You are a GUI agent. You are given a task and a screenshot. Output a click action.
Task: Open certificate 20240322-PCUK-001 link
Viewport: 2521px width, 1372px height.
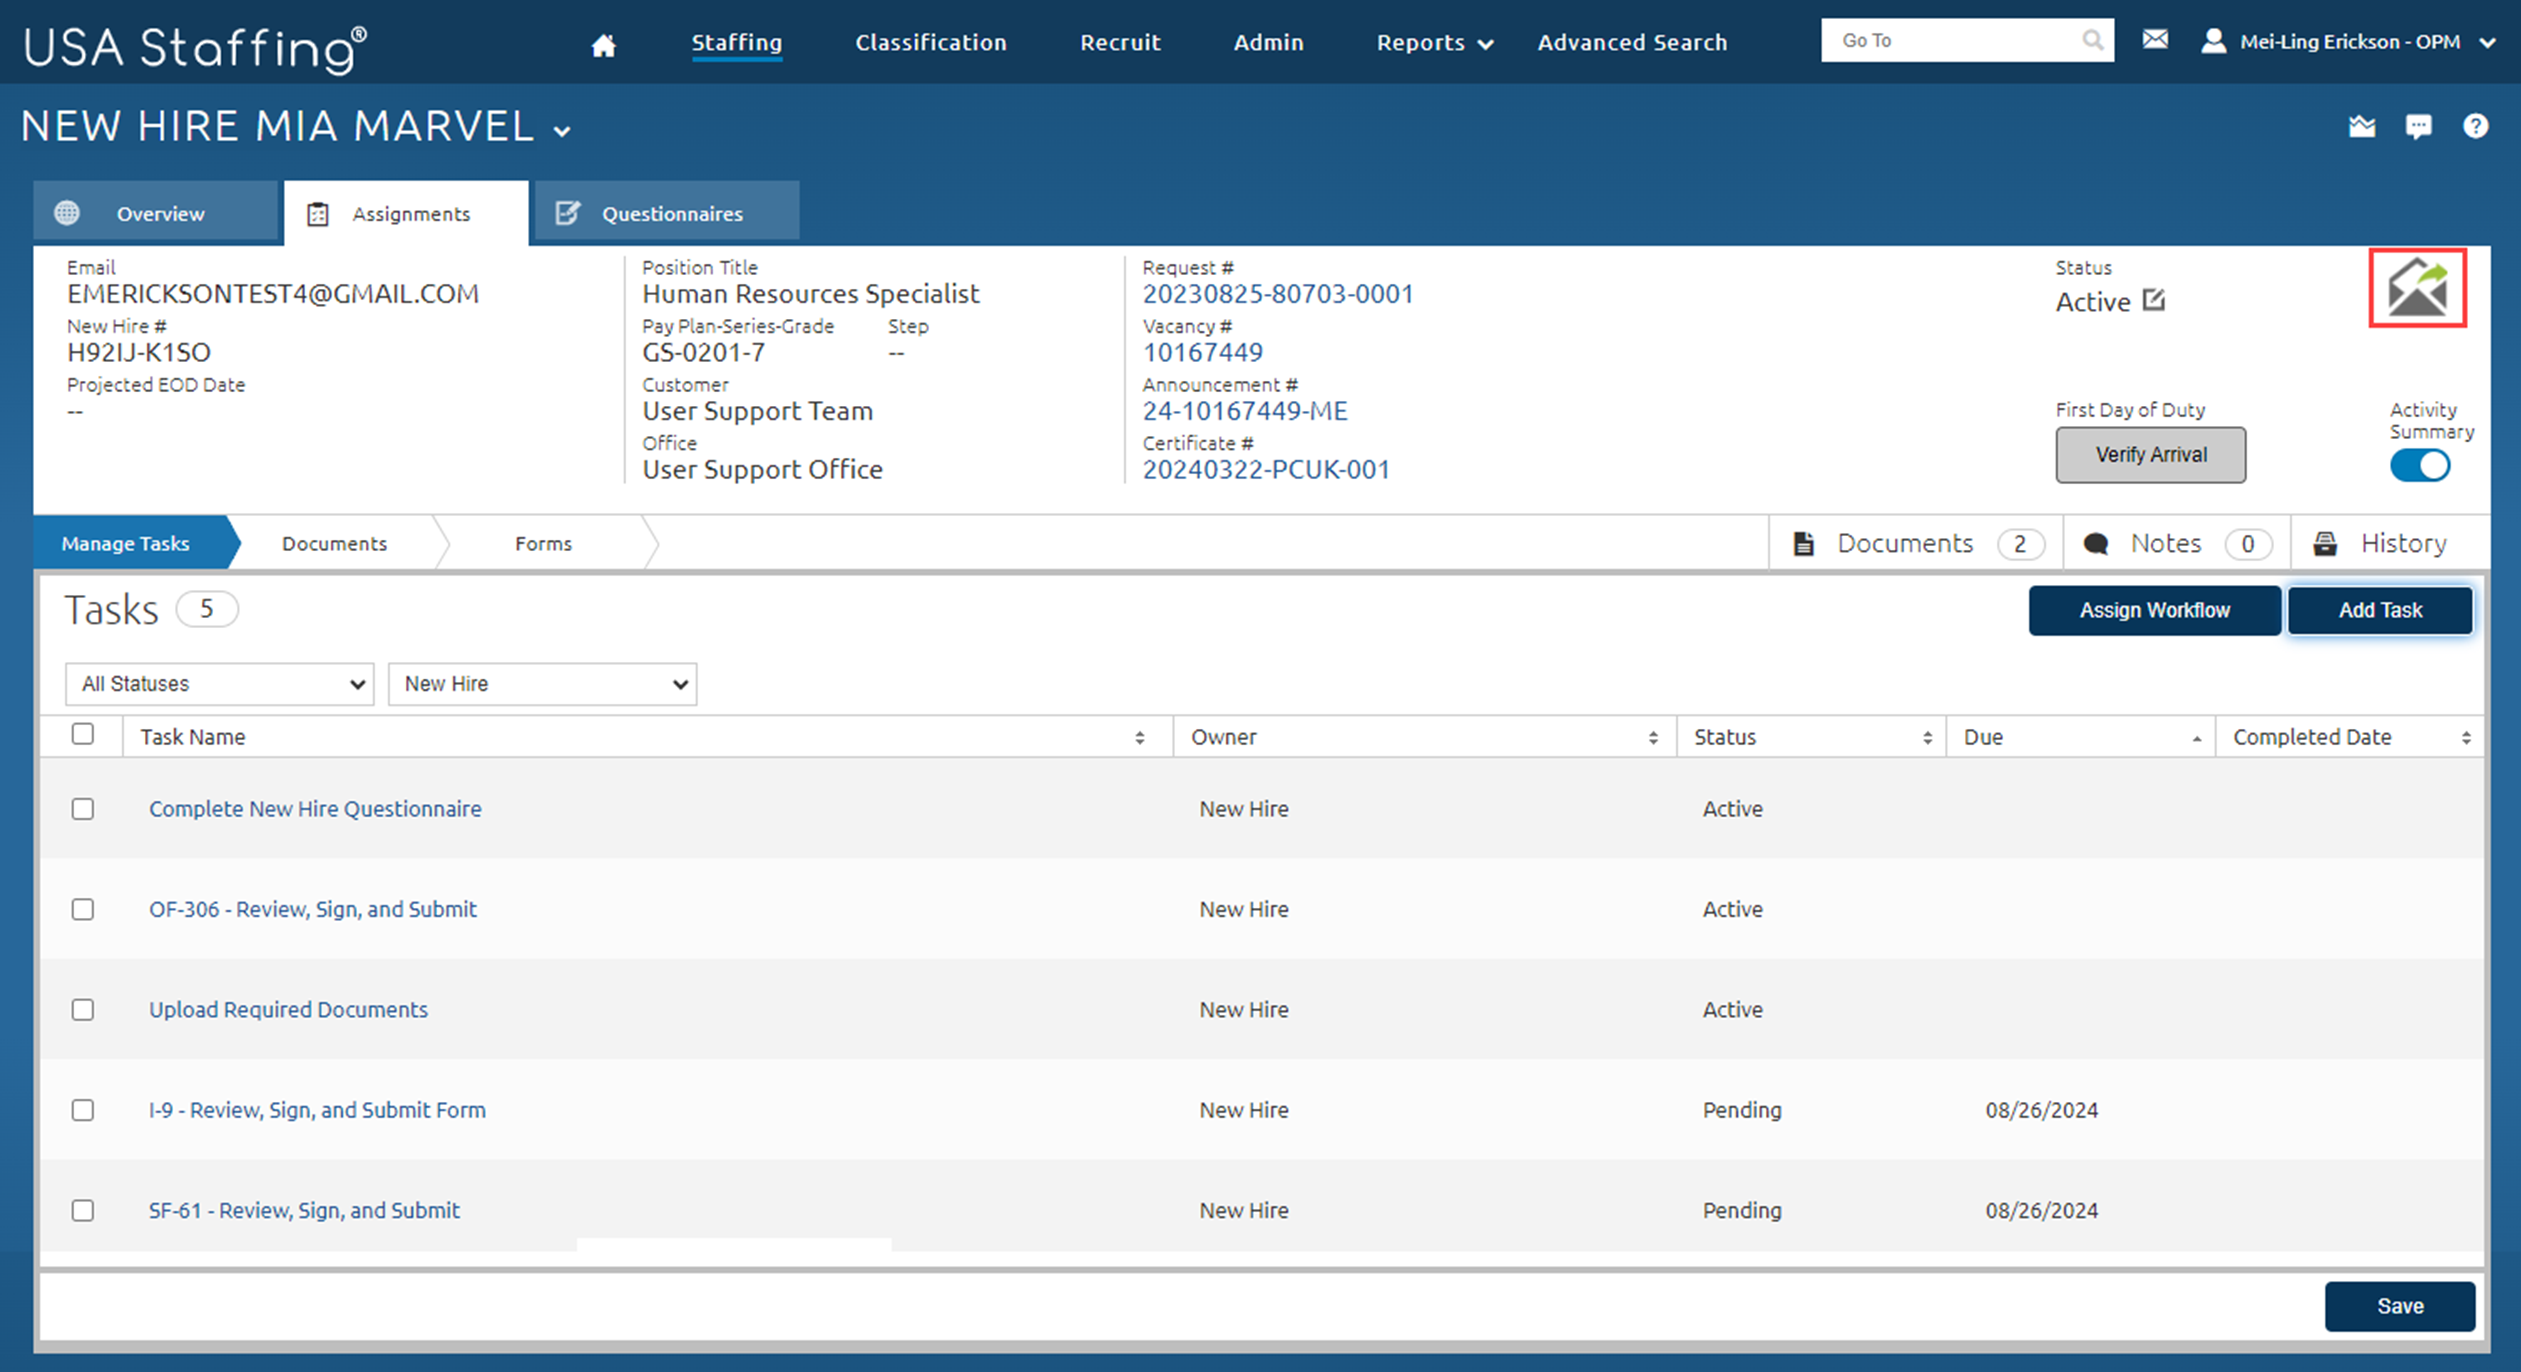1266,470
